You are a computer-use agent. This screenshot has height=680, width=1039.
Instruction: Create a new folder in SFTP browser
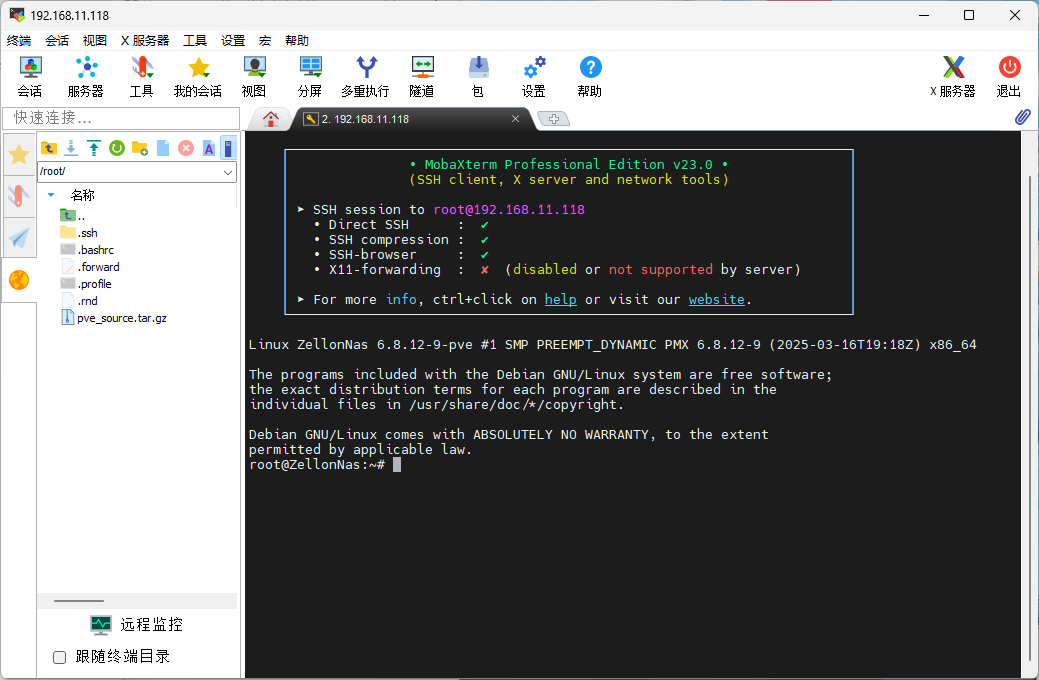(140, 148)
